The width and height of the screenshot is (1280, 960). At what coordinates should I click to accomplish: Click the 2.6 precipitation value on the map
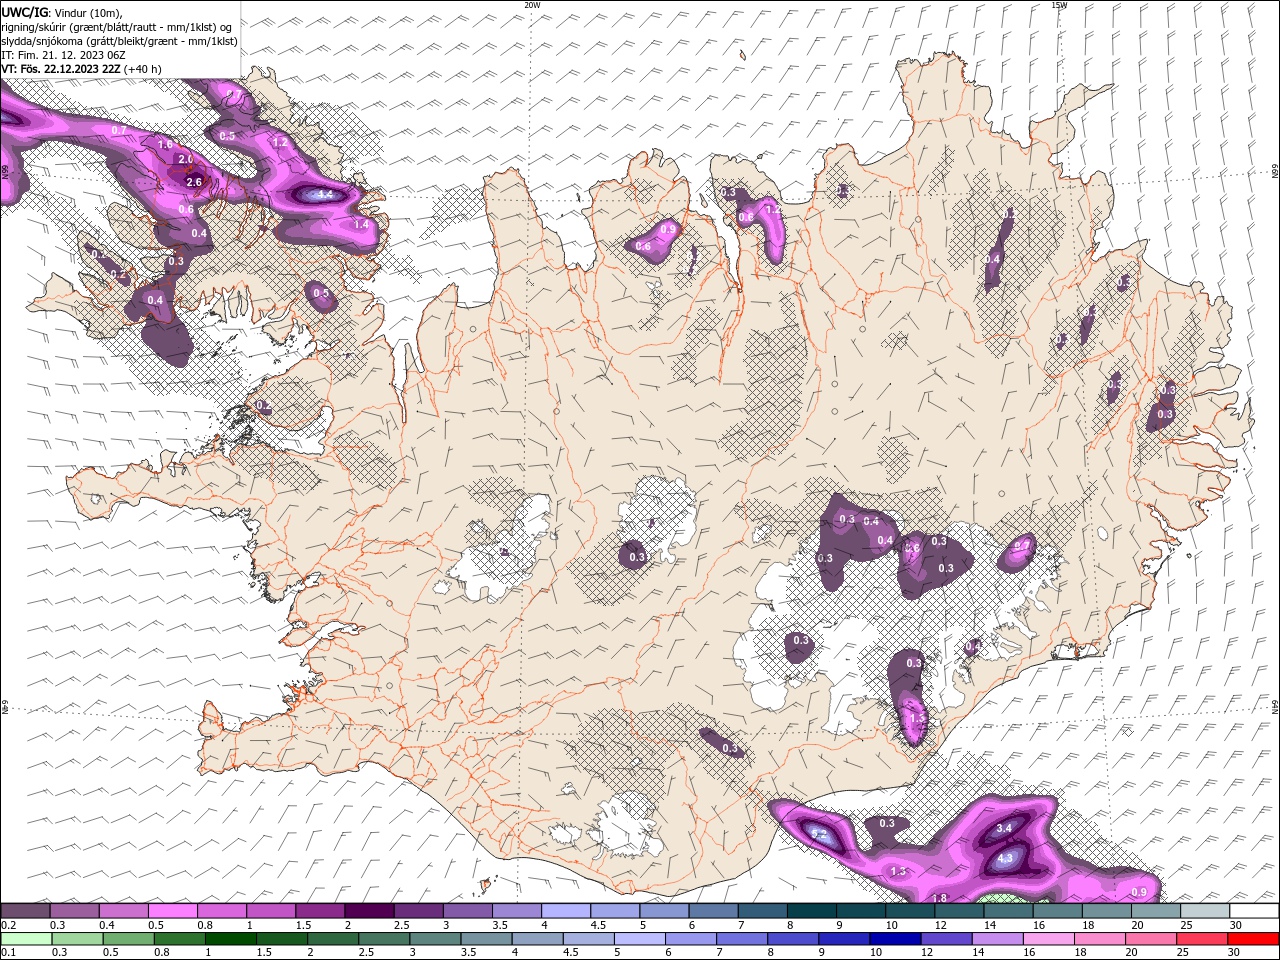pos(194,182)
